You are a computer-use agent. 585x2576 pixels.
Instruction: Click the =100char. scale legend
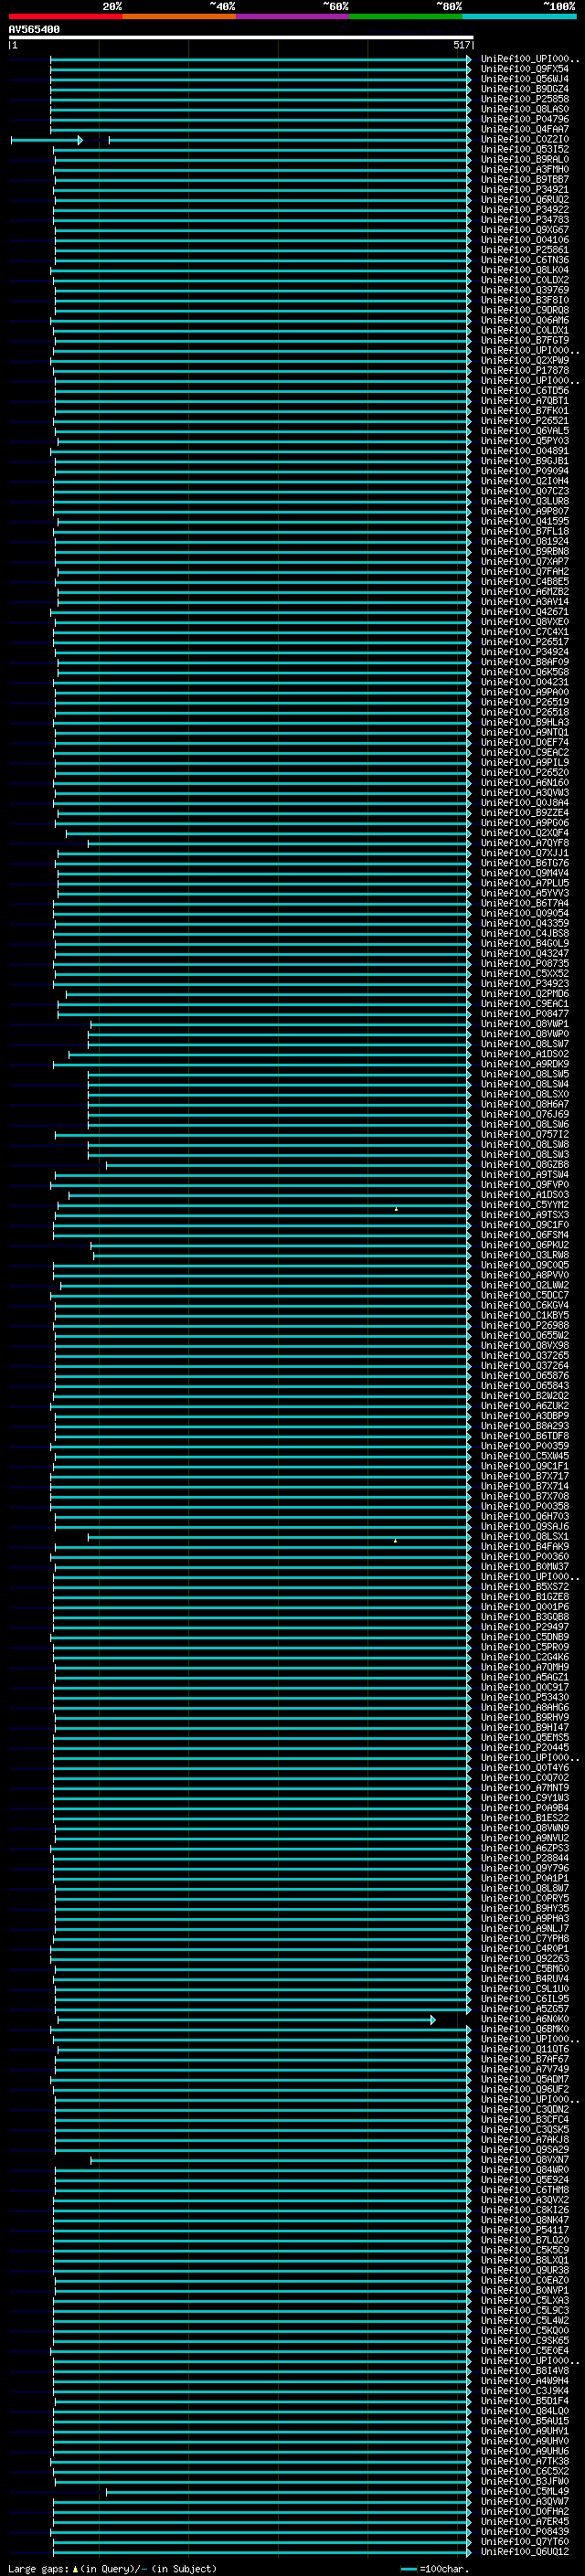click(435, 2569)
